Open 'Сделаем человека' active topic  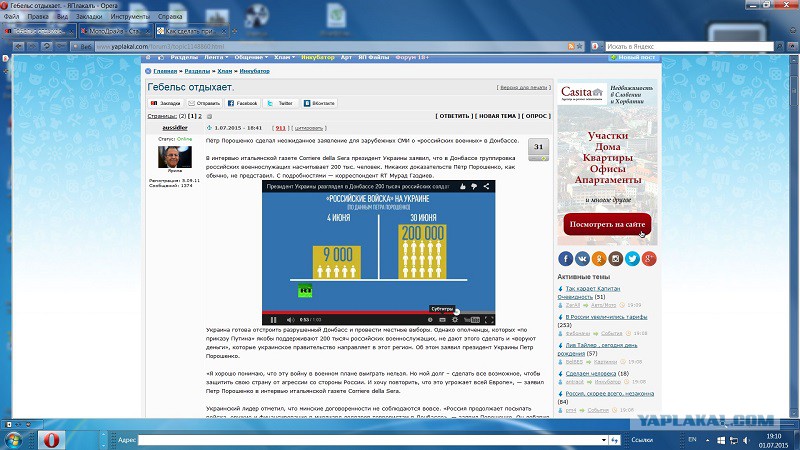pos(590,373)
